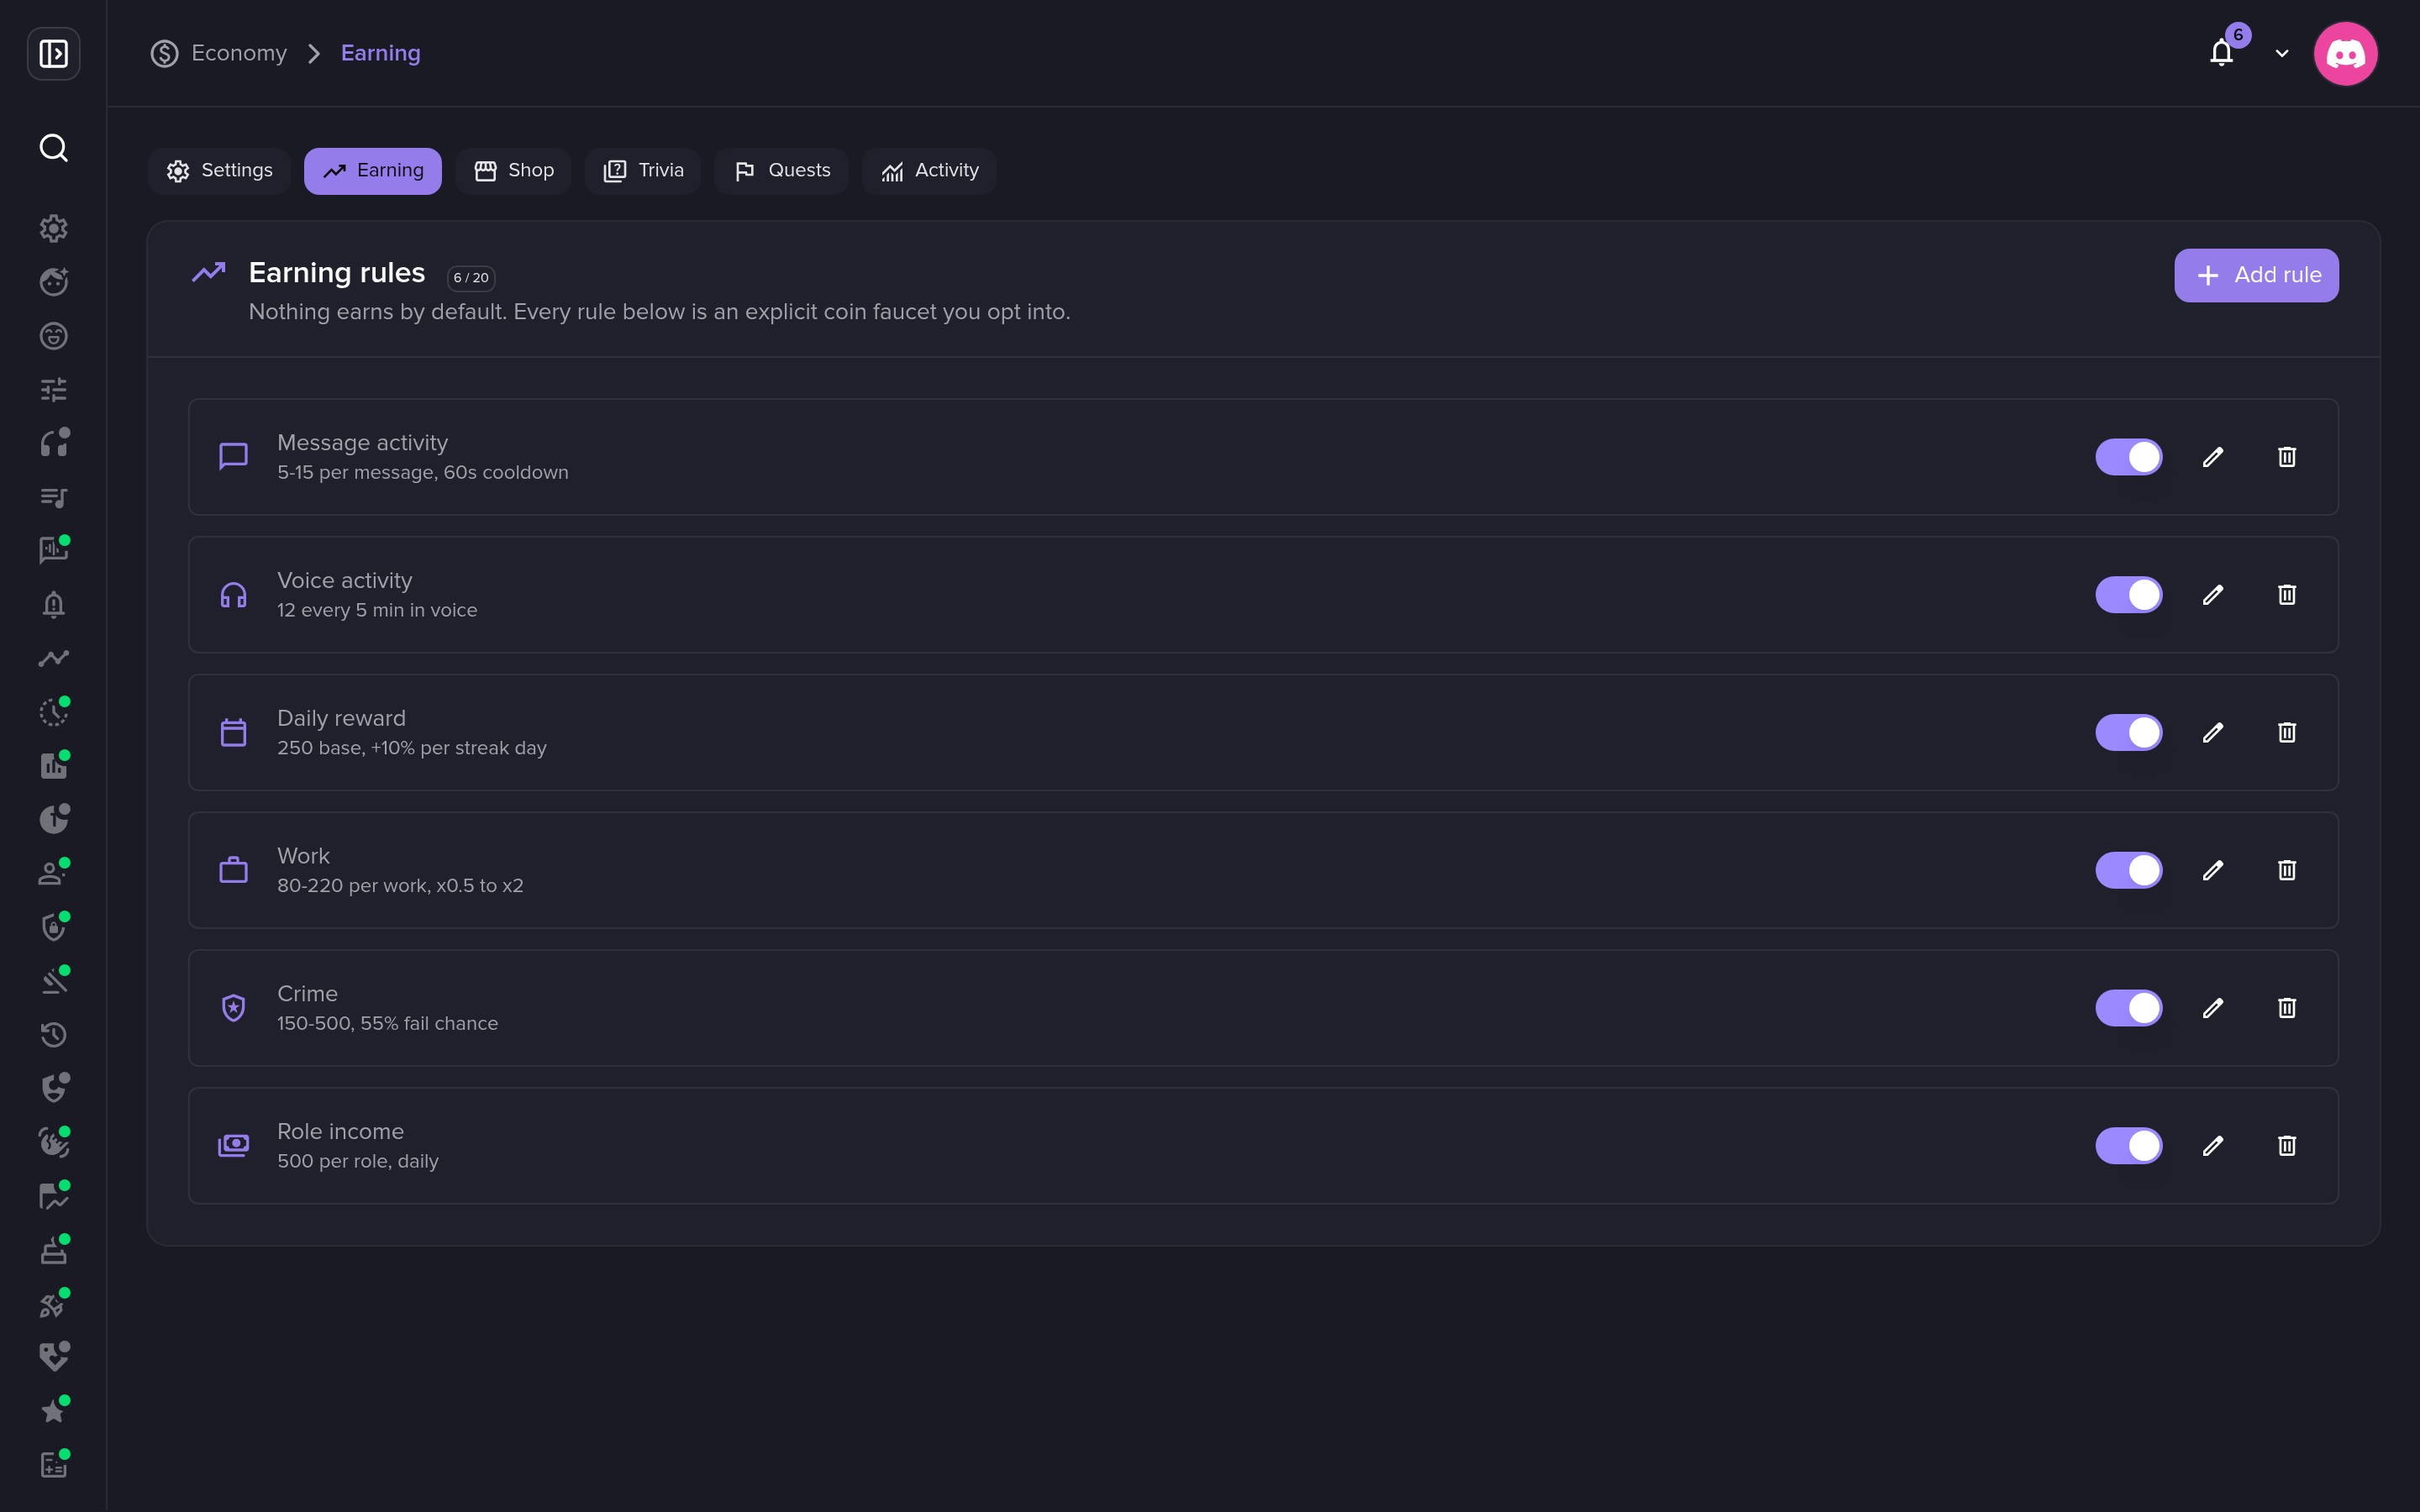The image size is (2420, 1512).
Task: Open the notifications bell
Action: 2222,53
